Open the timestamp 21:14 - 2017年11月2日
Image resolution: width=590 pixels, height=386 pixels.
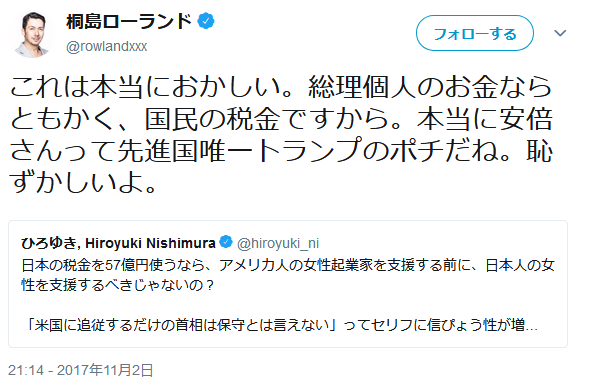(81, 370)
